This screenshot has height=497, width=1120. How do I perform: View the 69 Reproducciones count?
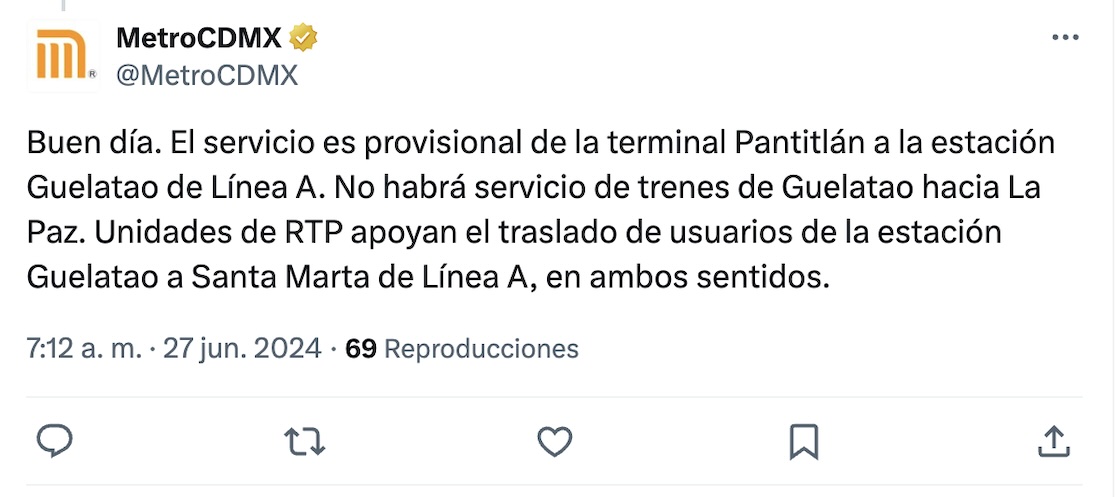pyautogui.click(x=462, y=349)
